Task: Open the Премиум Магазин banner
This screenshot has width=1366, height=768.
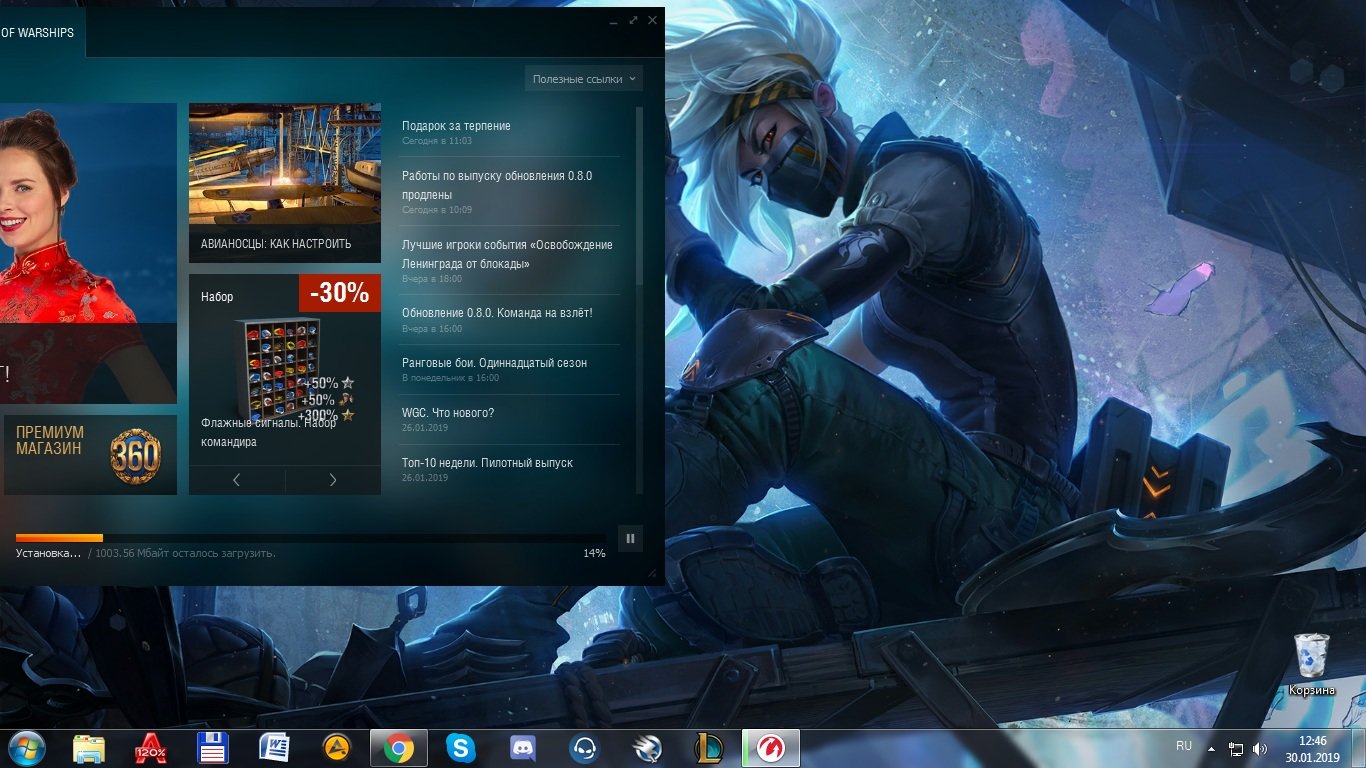Action: coord(89,455)
